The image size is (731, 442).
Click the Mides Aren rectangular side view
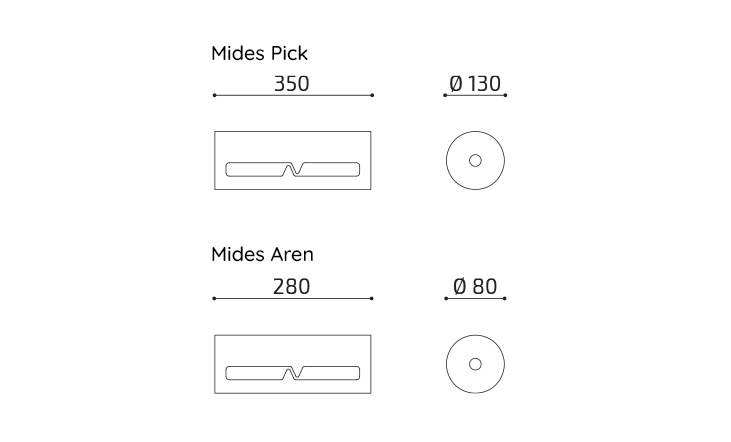coord(293,364)
